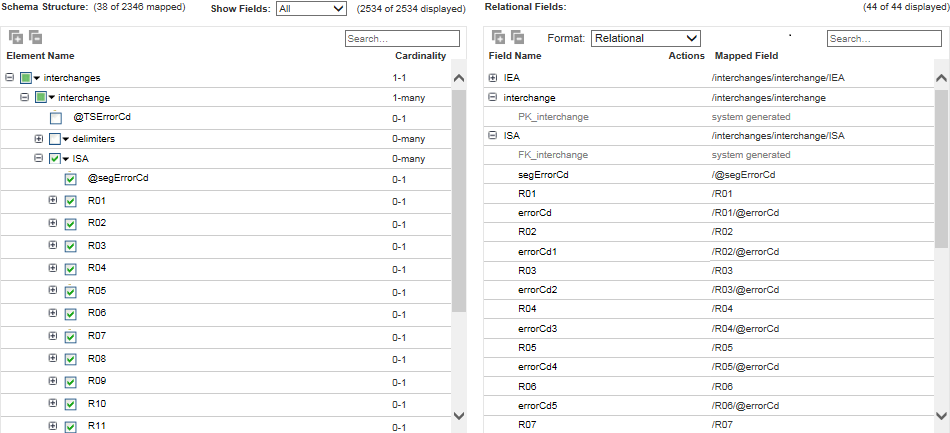
Task: Open the Show Fields dropdown
Action: coord(311,9)
